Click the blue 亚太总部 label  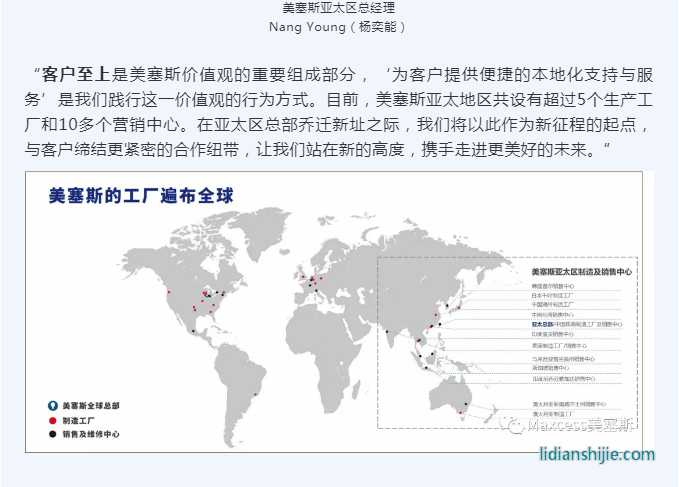[x=542, y=324]
